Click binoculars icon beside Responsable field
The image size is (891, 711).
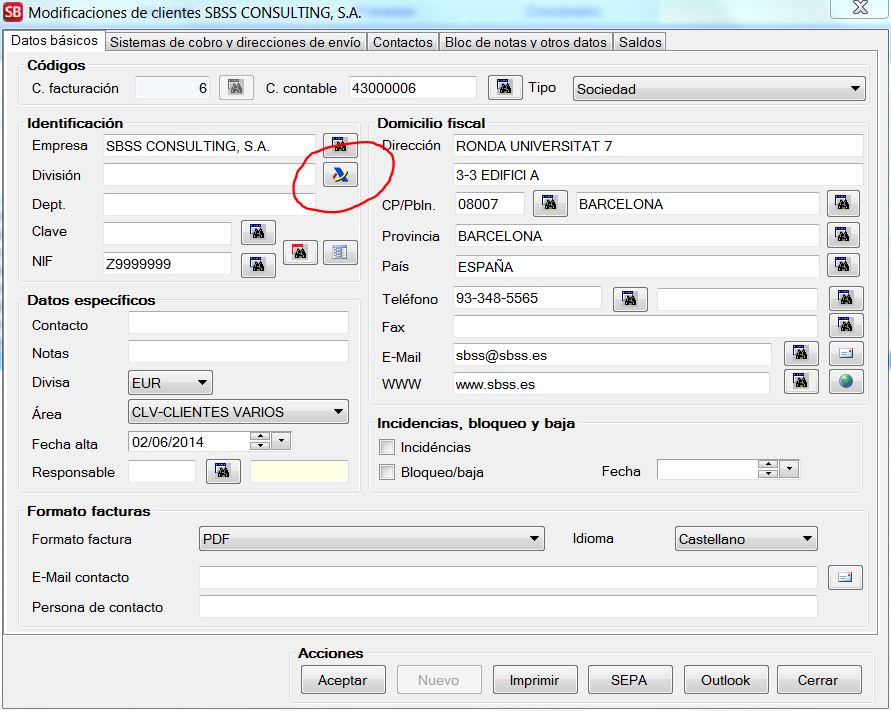tap(223, 471)
